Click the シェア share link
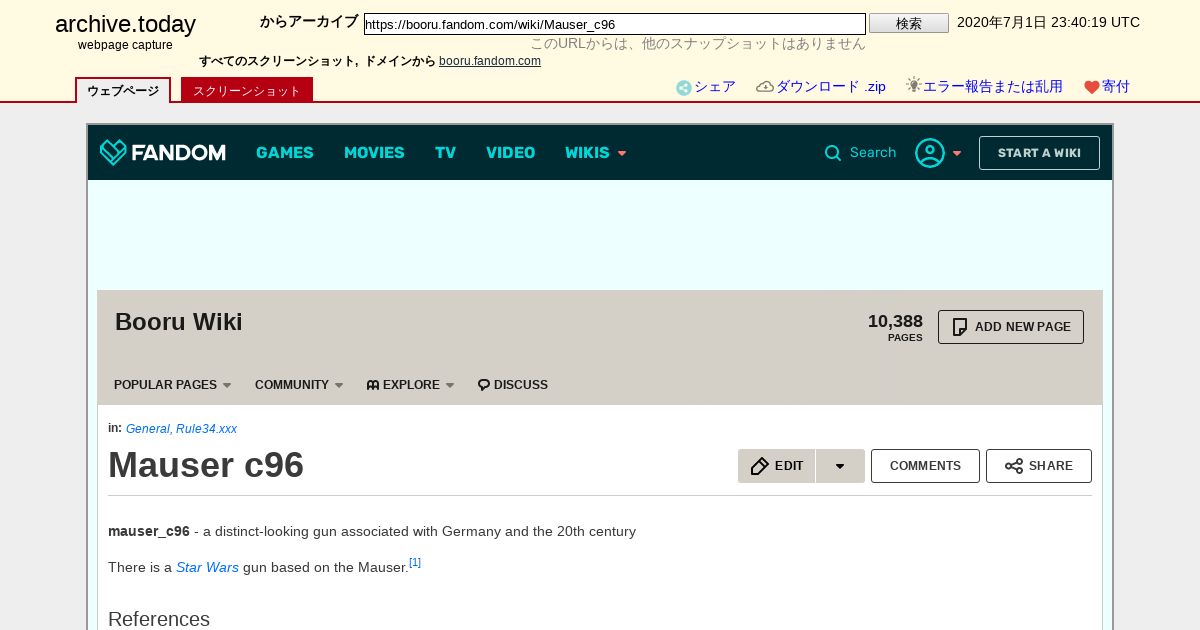The height and width of the screenshot is (630, 1200). pos(715,87)
